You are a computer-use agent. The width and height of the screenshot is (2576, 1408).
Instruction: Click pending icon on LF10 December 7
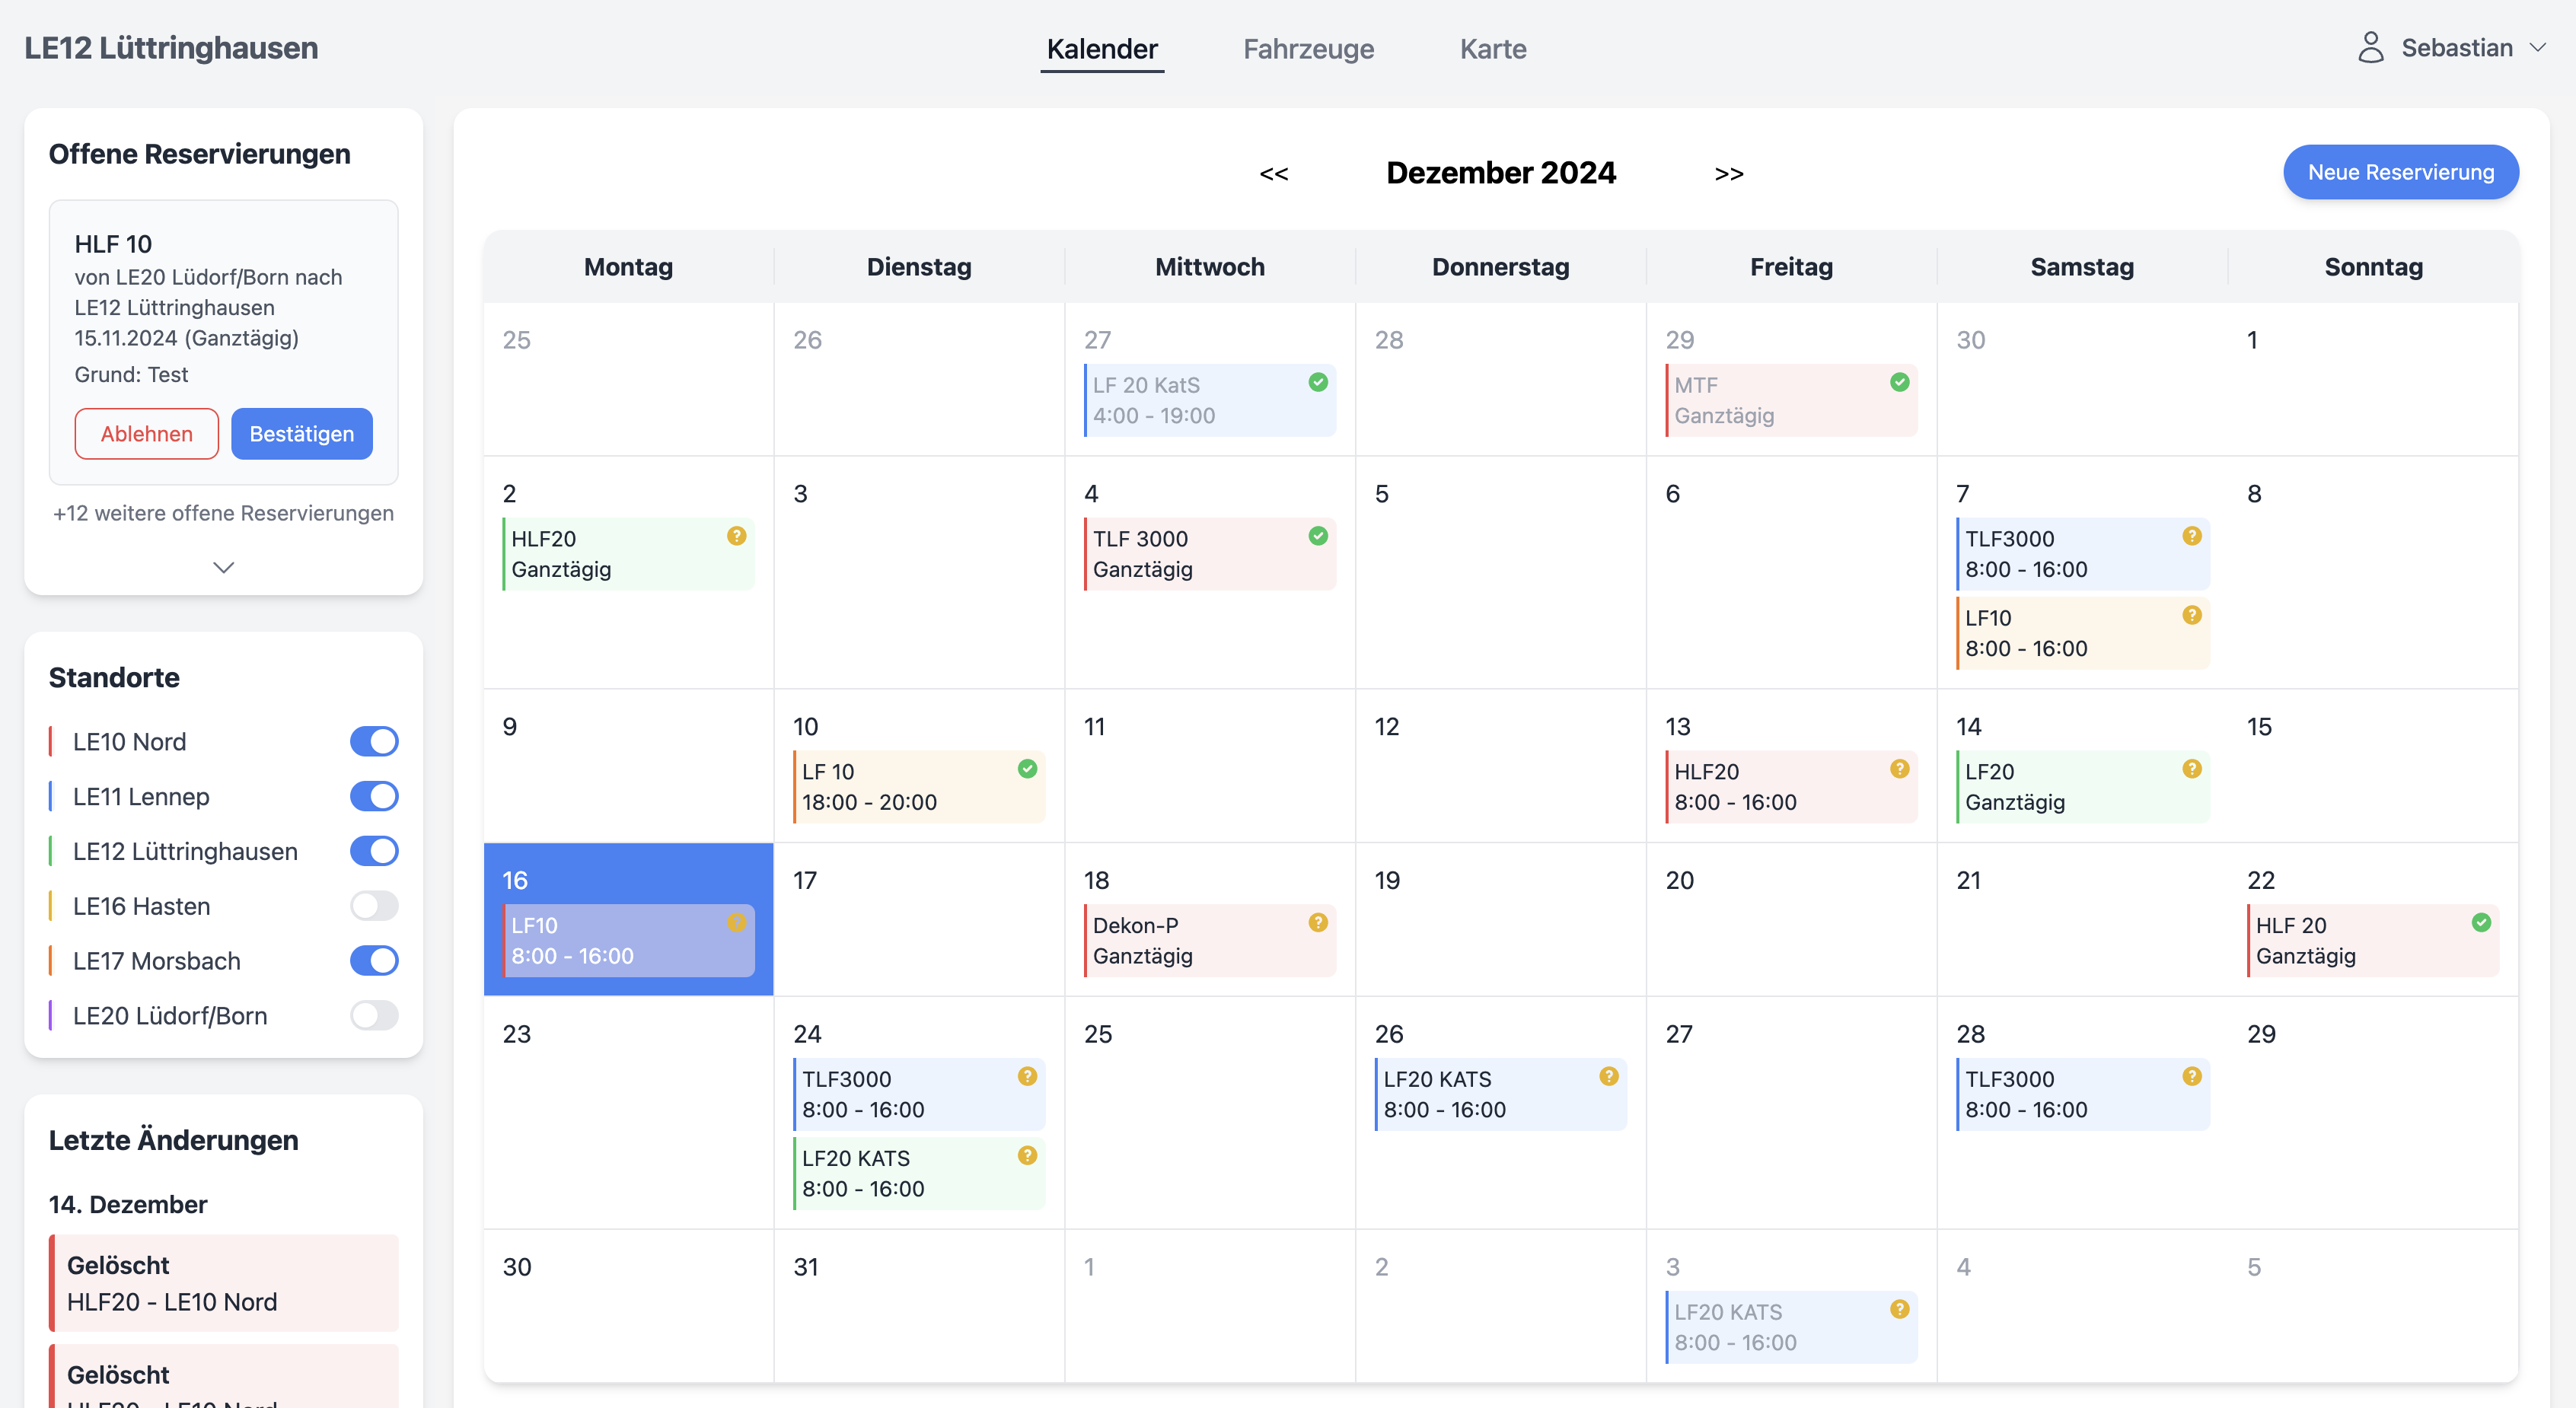[x=2192, y=615]
